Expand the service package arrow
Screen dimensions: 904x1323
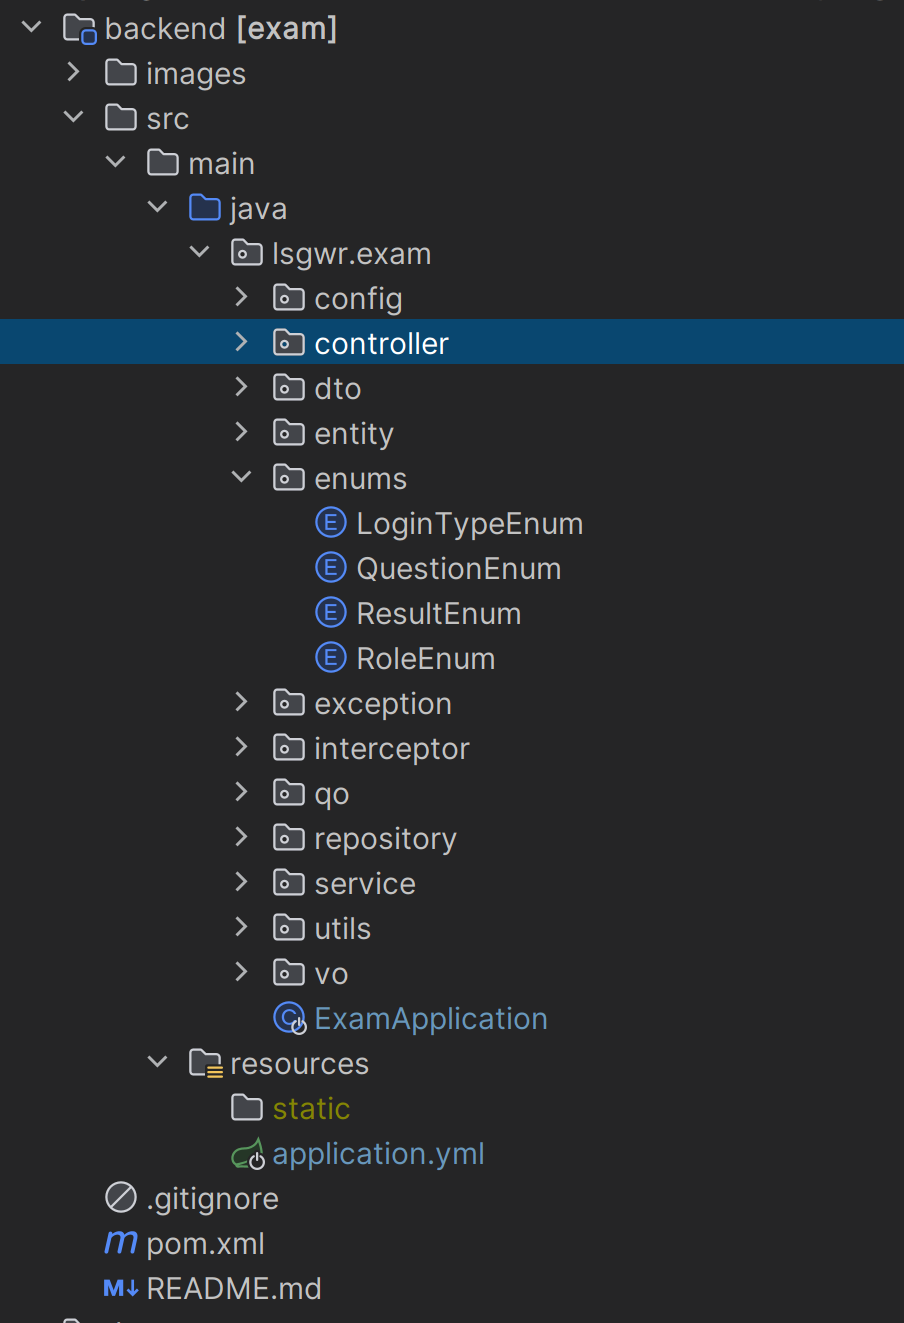tap(241, 883)
